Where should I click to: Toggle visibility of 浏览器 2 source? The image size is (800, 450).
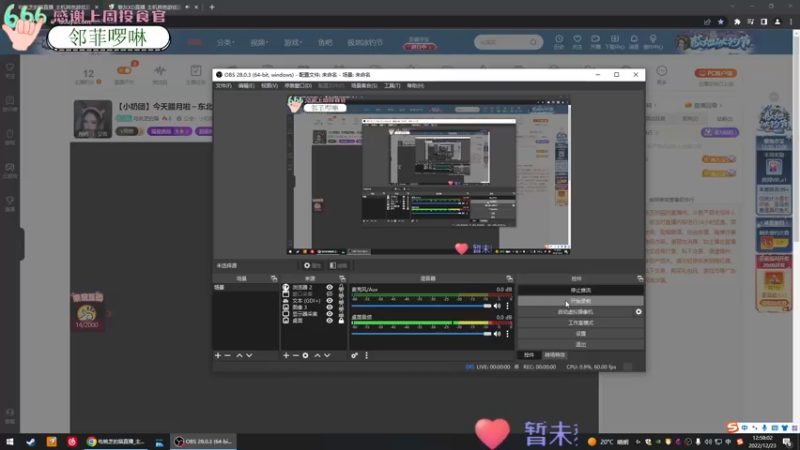(x=330, y=287)
